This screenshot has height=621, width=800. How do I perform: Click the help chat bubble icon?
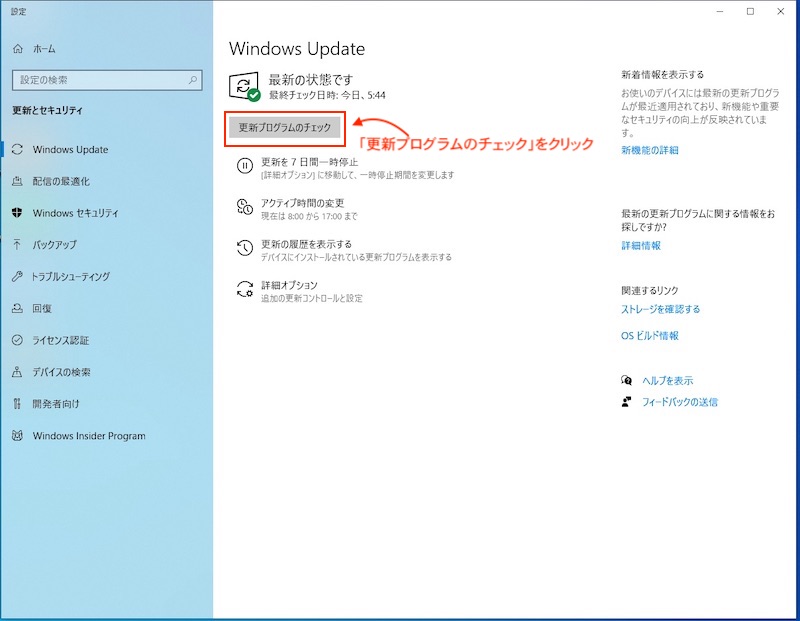click(x=627, y=380)
